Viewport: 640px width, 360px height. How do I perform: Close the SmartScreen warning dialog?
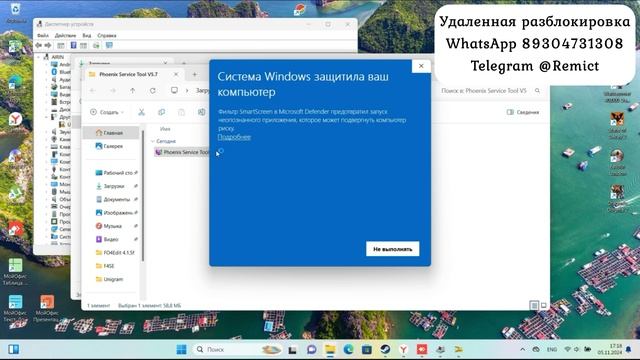click(x=421, y=66)
